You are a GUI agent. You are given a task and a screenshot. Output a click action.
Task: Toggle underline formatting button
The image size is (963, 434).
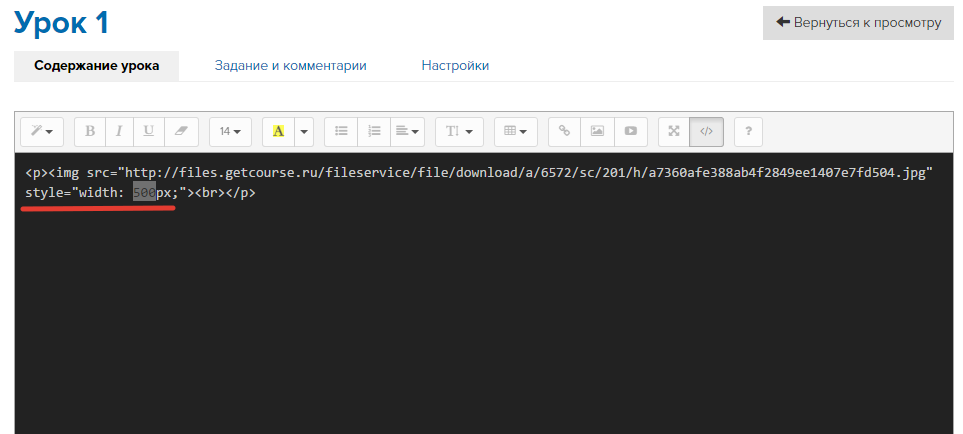point(149,131)
